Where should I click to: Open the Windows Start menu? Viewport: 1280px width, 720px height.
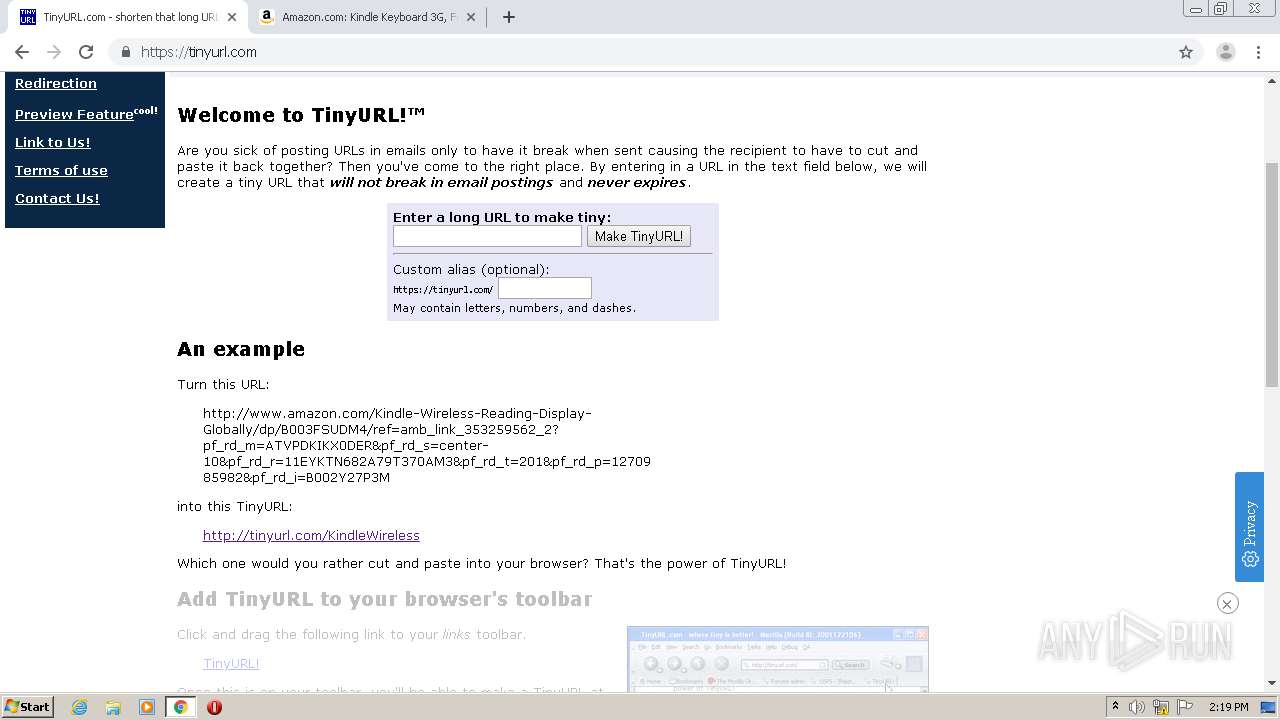point(28,706)
